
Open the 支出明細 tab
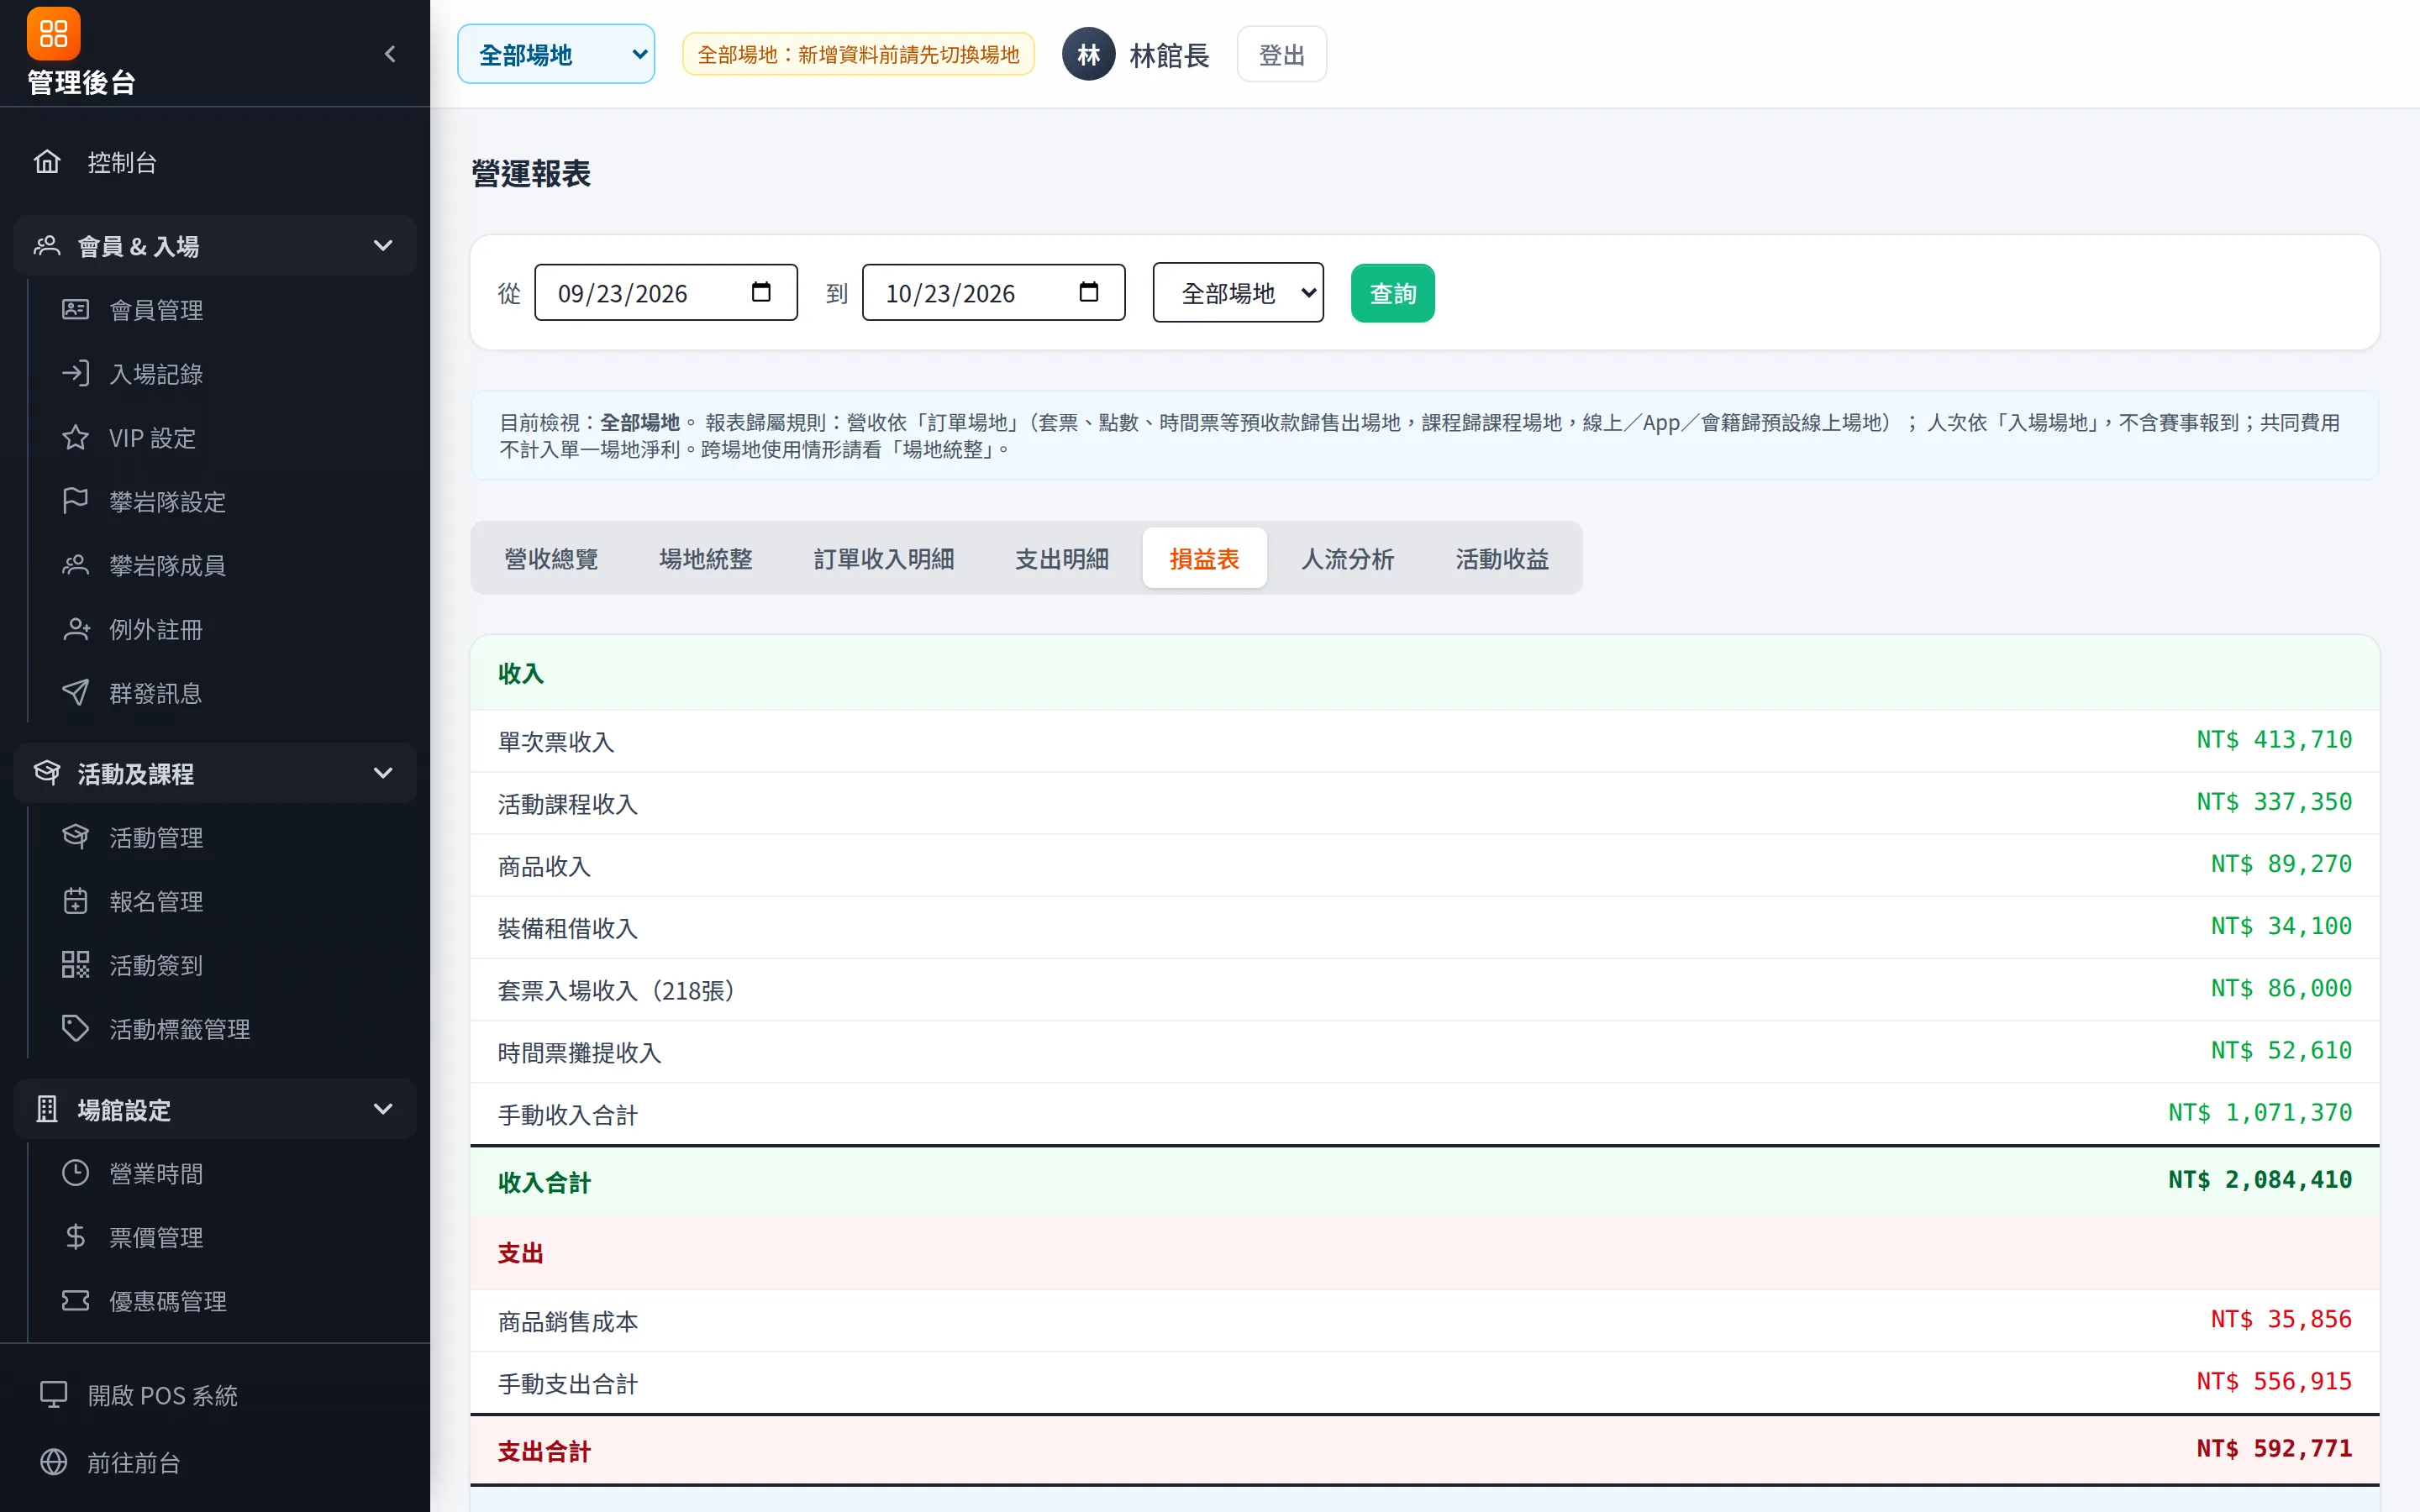point(1062,558)
